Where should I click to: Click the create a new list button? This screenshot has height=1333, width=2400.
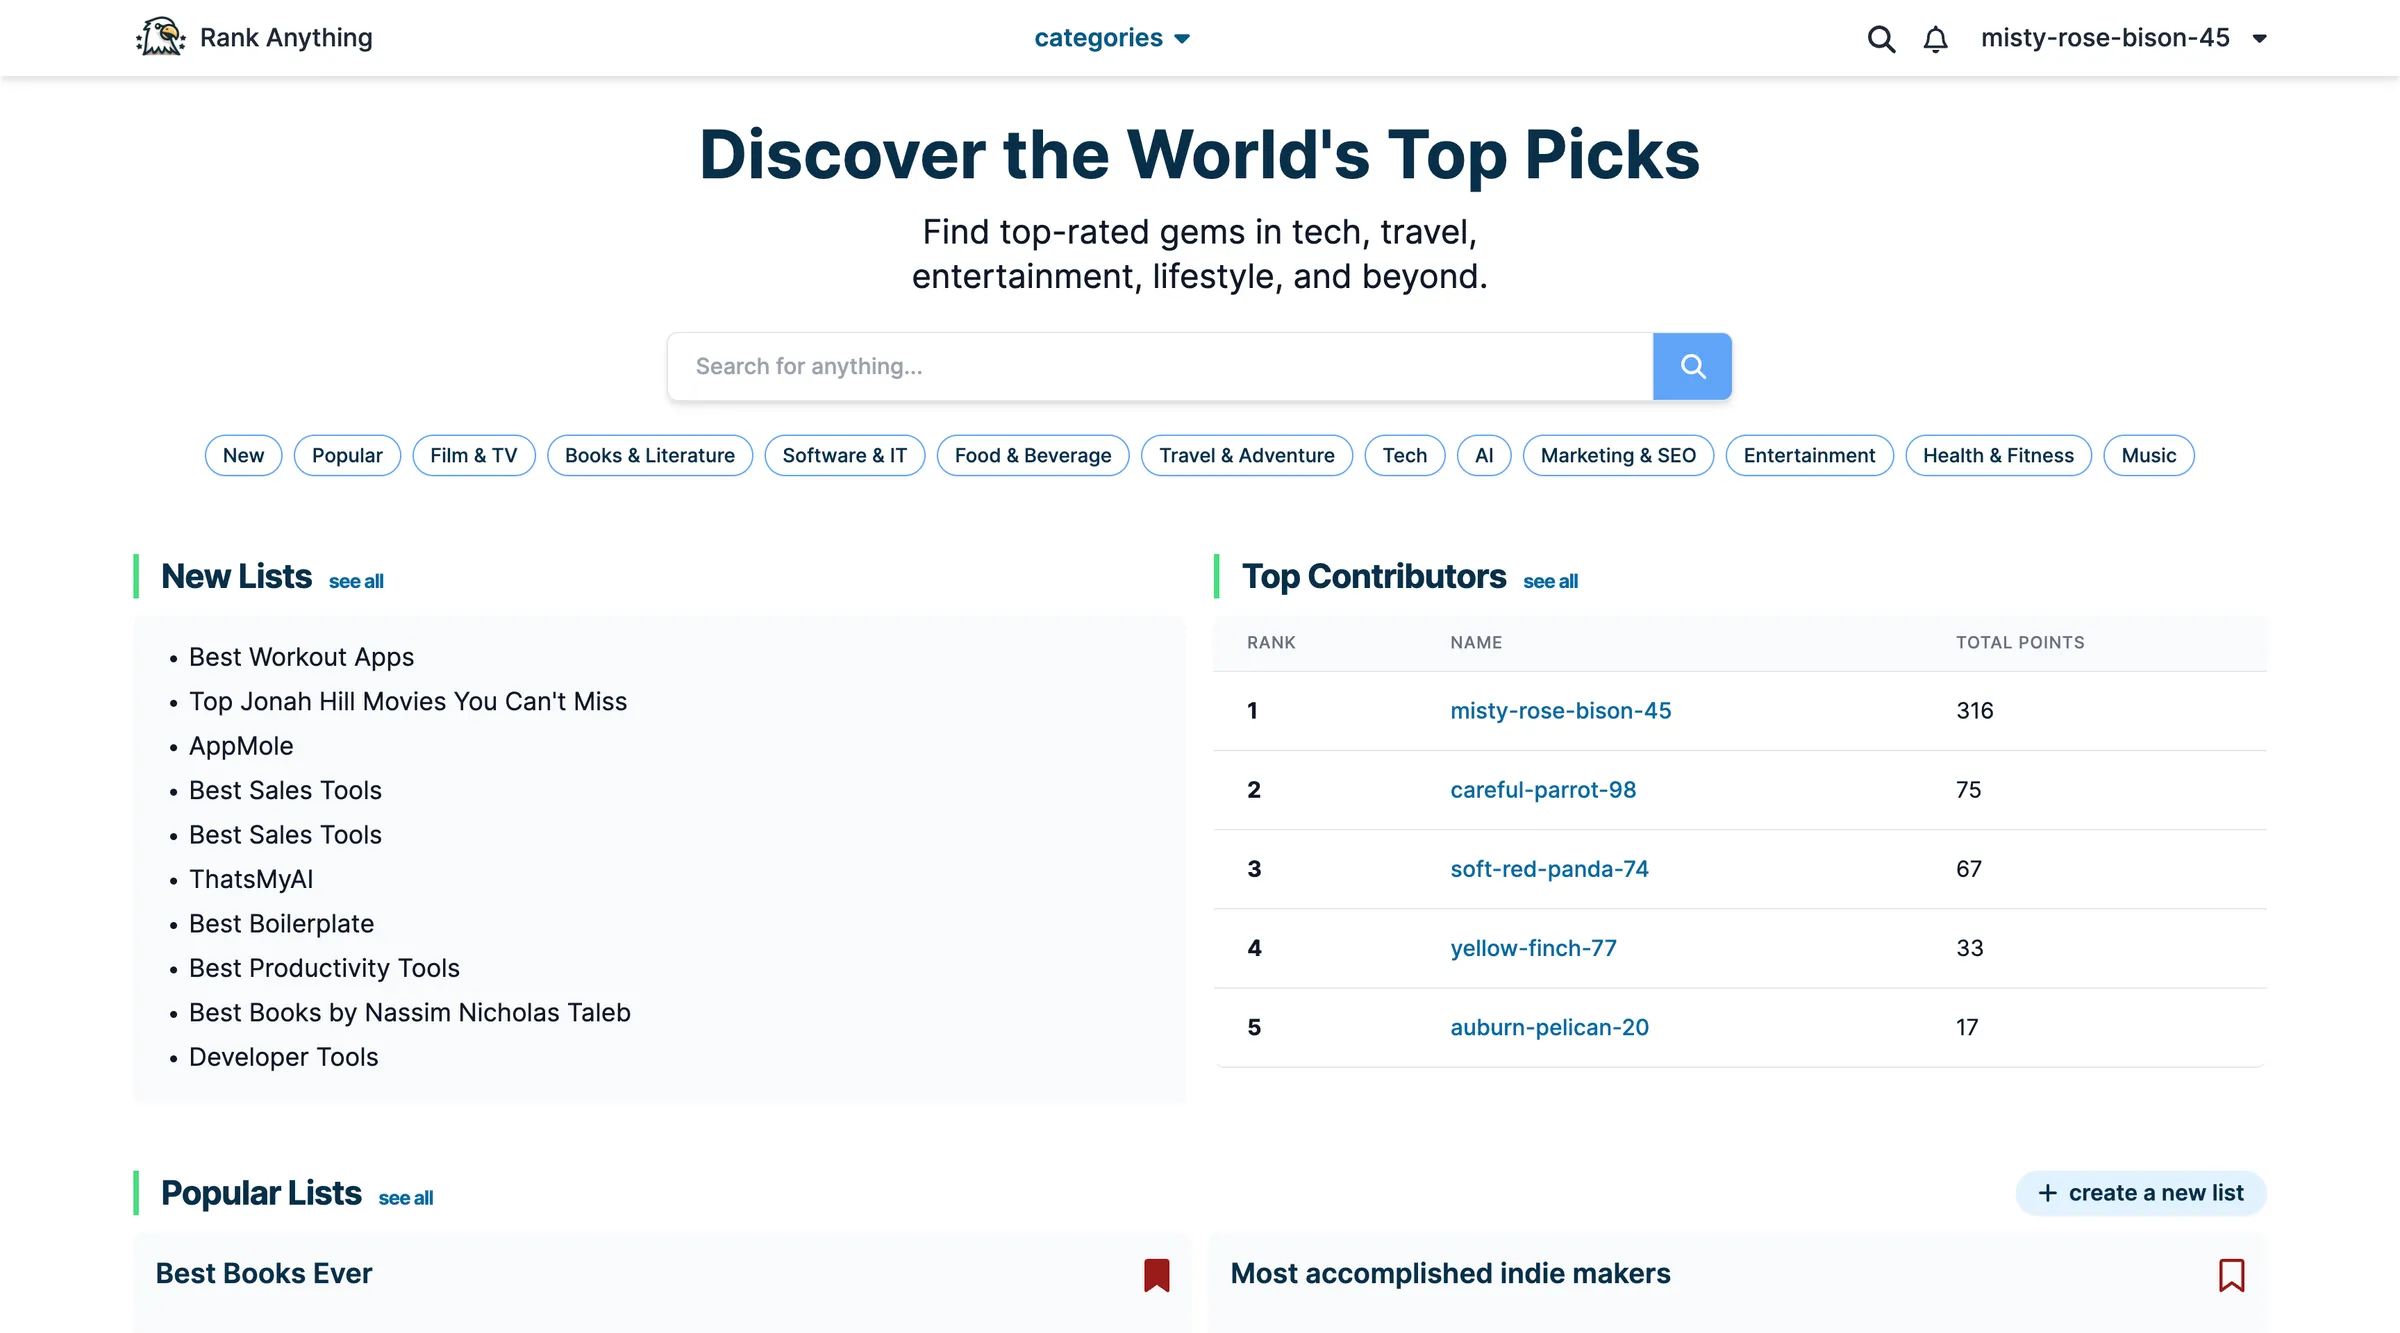[x=2140, y=1192]
